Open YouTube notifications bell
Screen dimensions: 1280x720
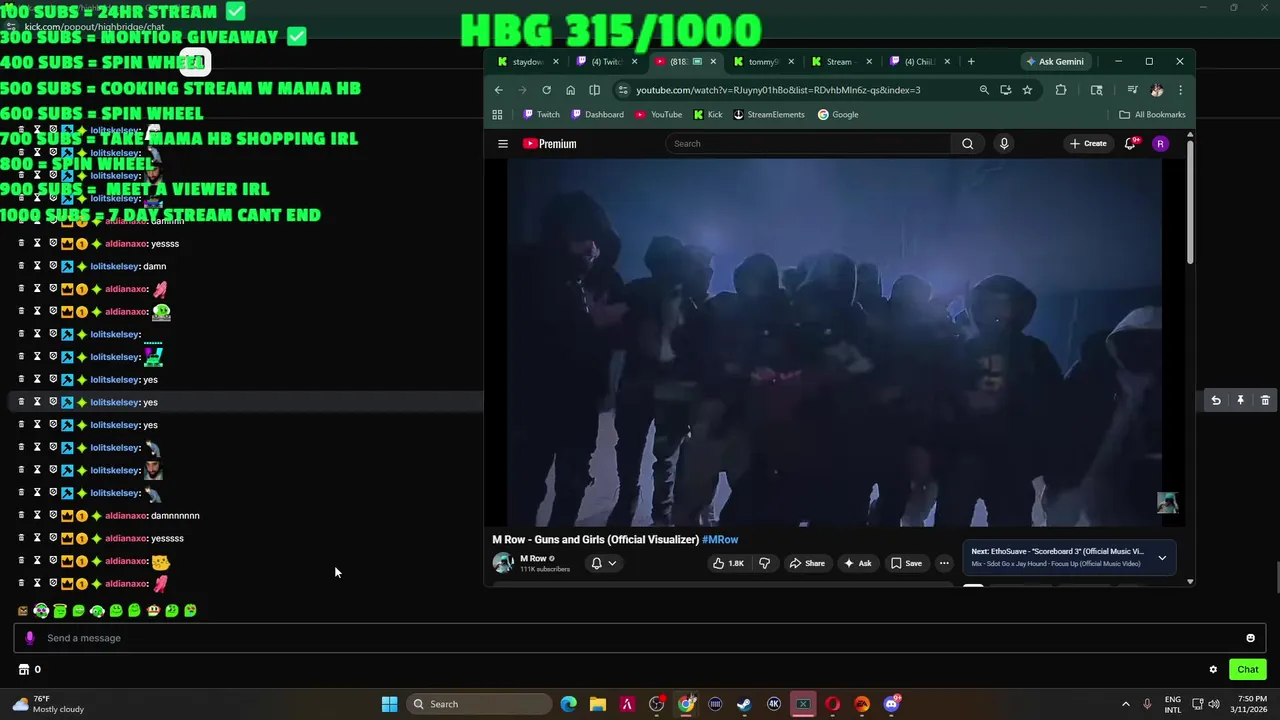pos(1130,144)
